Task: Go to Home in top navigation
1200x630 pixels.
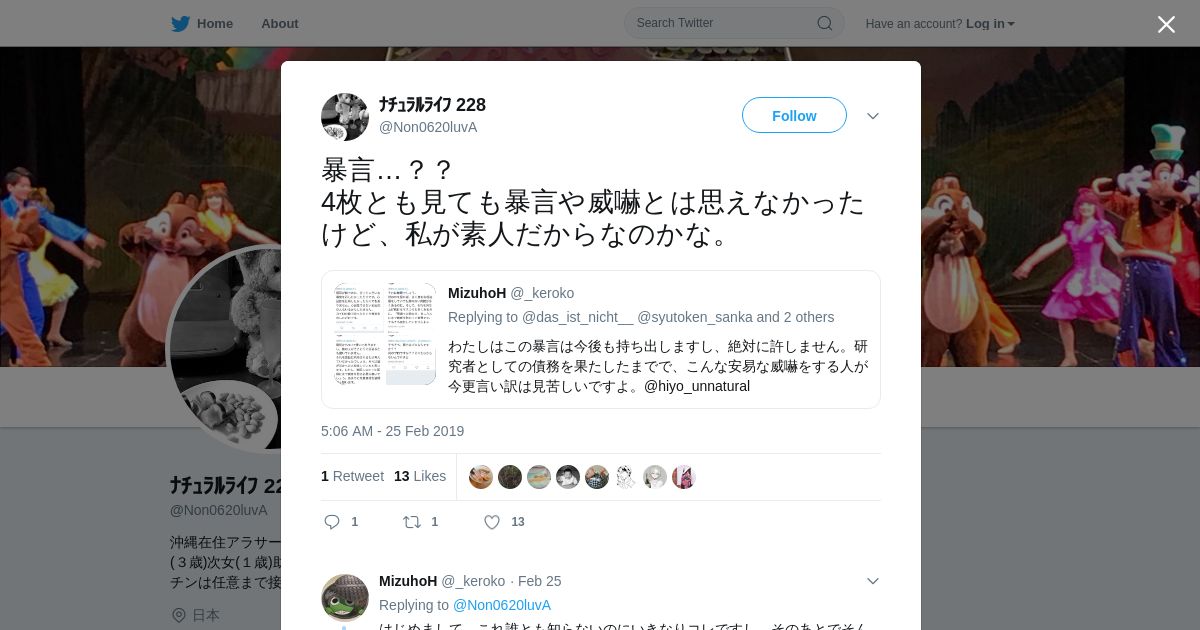Action: click(214, 23)
